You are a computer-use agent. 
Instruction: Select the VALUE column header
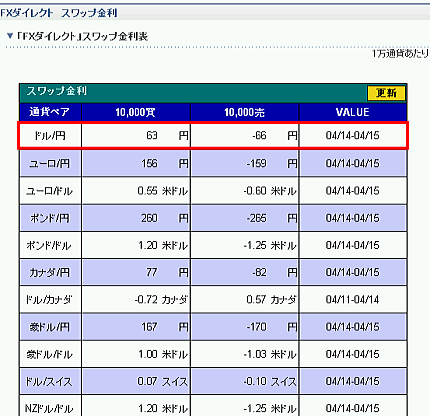pyautogui.click(x=353, y=112)
